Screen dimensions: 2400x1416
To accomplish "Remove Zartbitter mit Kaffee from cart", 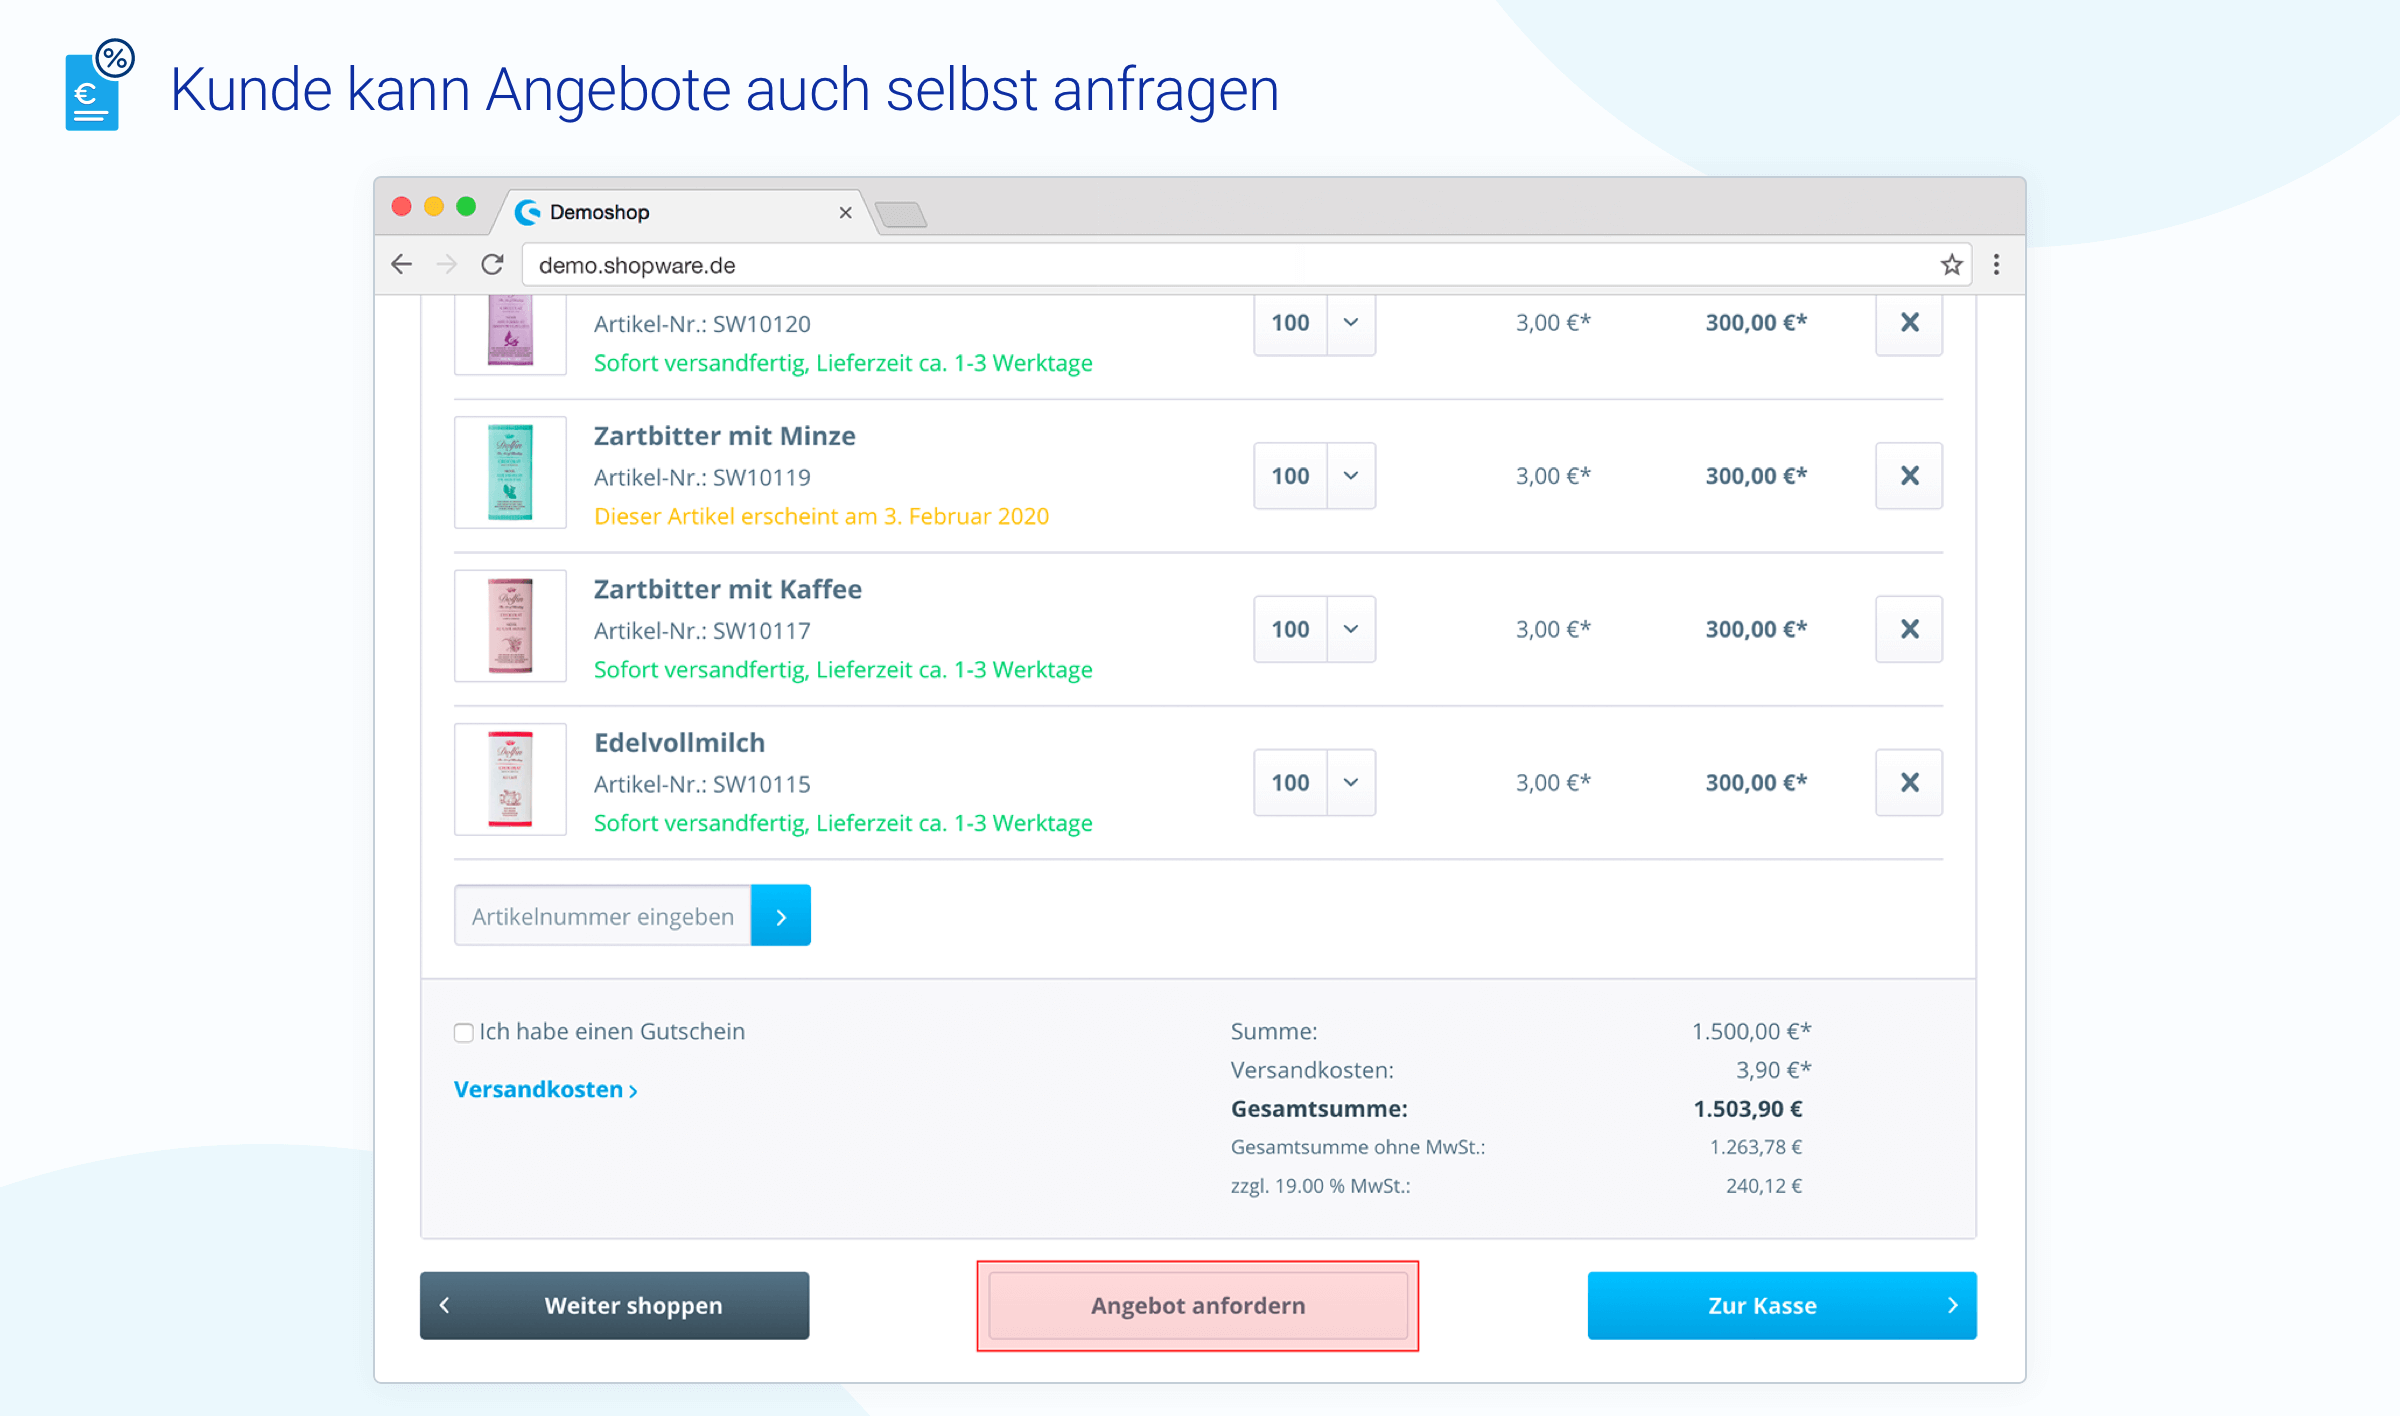I will (x=1909, y=629).
